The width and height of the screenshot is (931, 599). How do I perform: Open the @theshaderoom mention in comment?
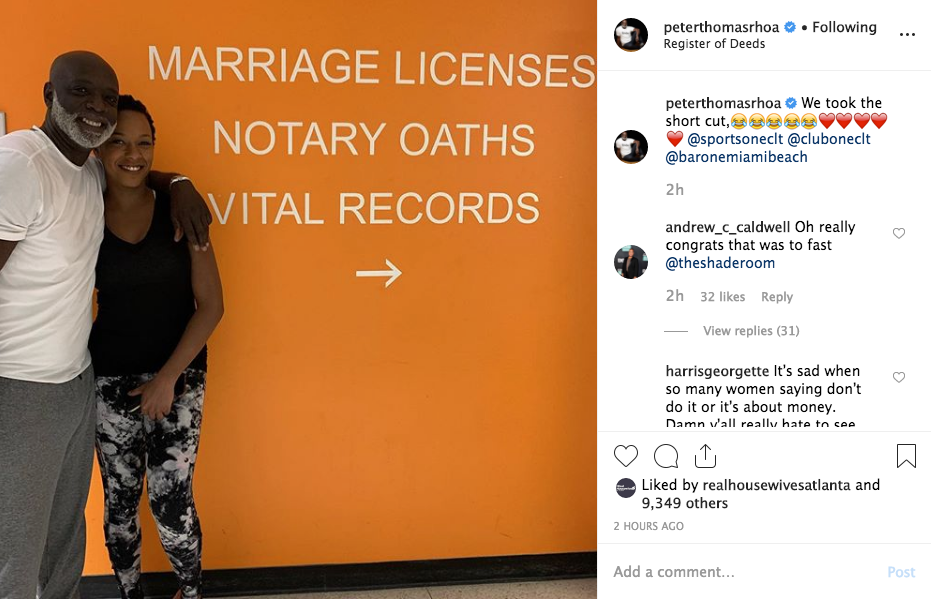[720, 263]
